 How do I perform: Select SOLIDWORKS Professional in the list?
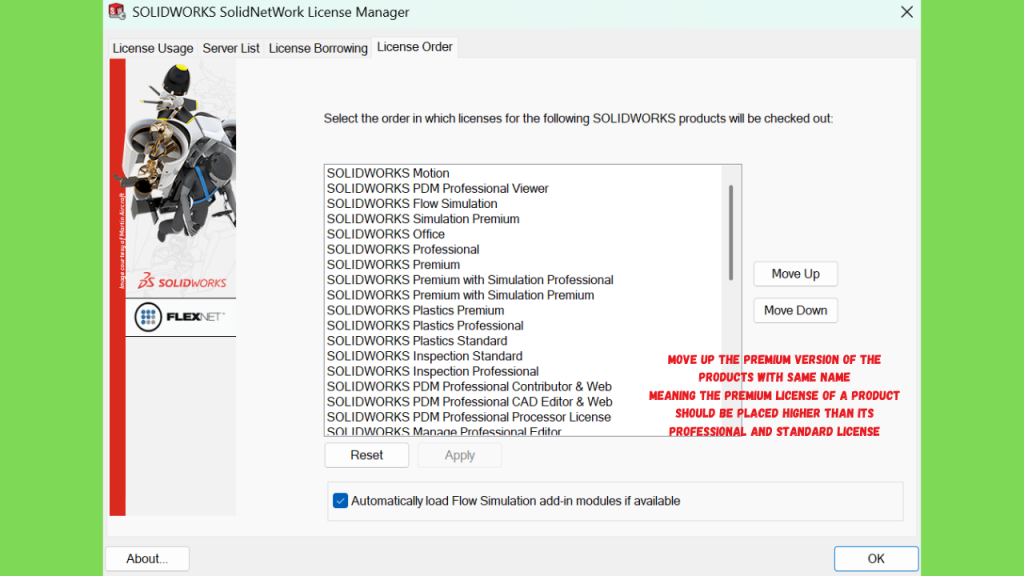[523, 249]
